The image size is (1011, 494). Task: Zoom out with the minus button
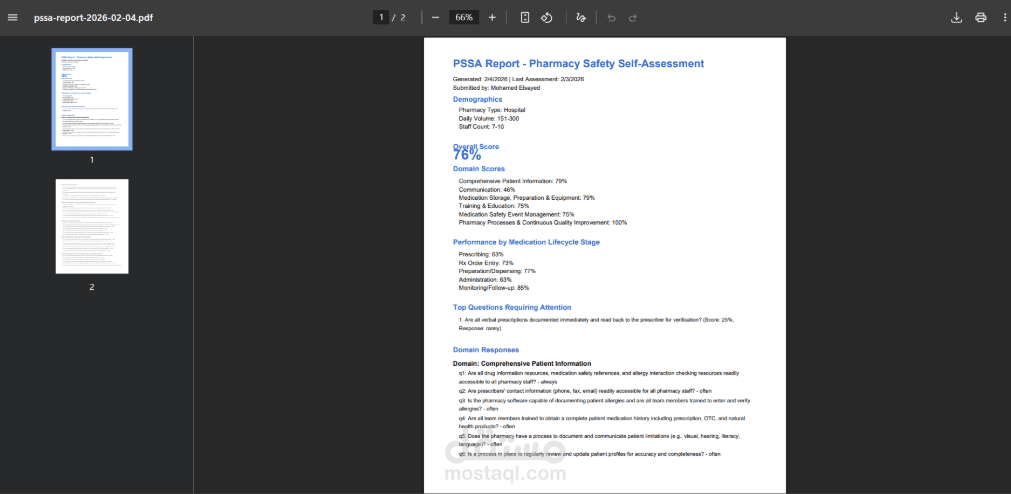(435, 17)
